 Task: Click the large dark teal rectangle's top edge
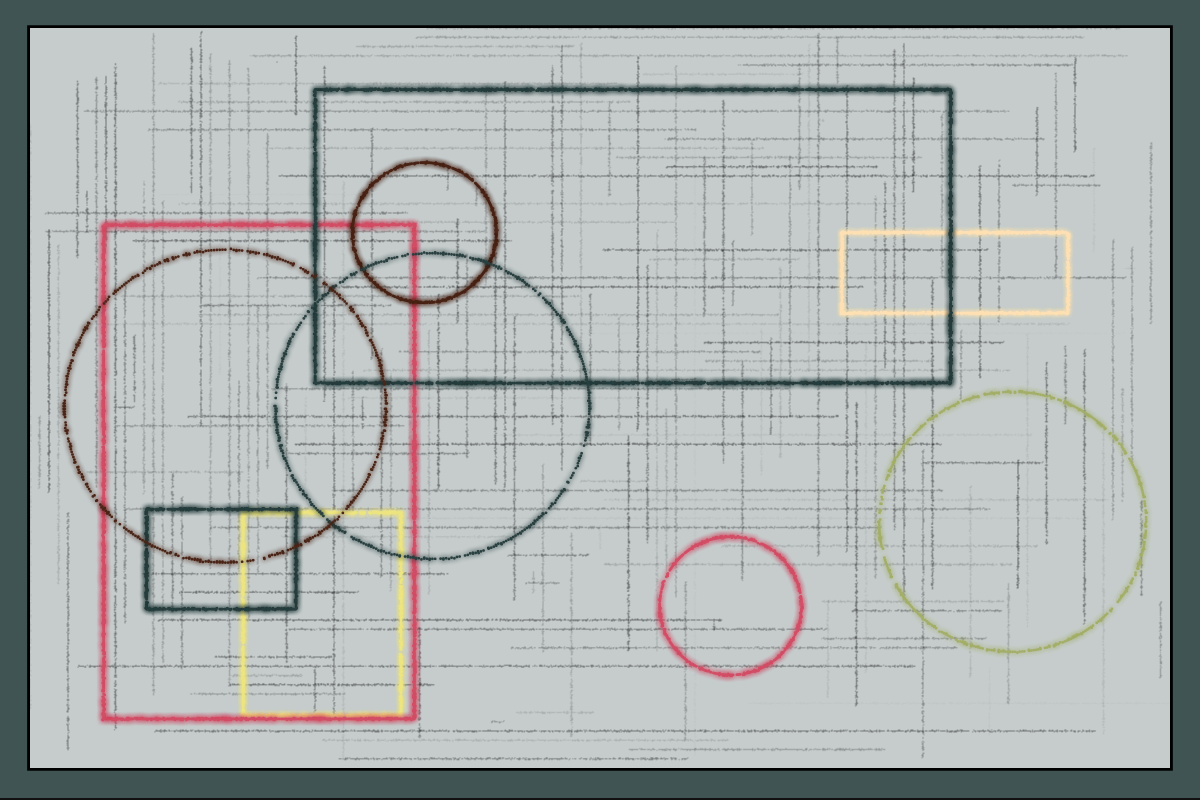pyautogui.click(x=632, y=91)
